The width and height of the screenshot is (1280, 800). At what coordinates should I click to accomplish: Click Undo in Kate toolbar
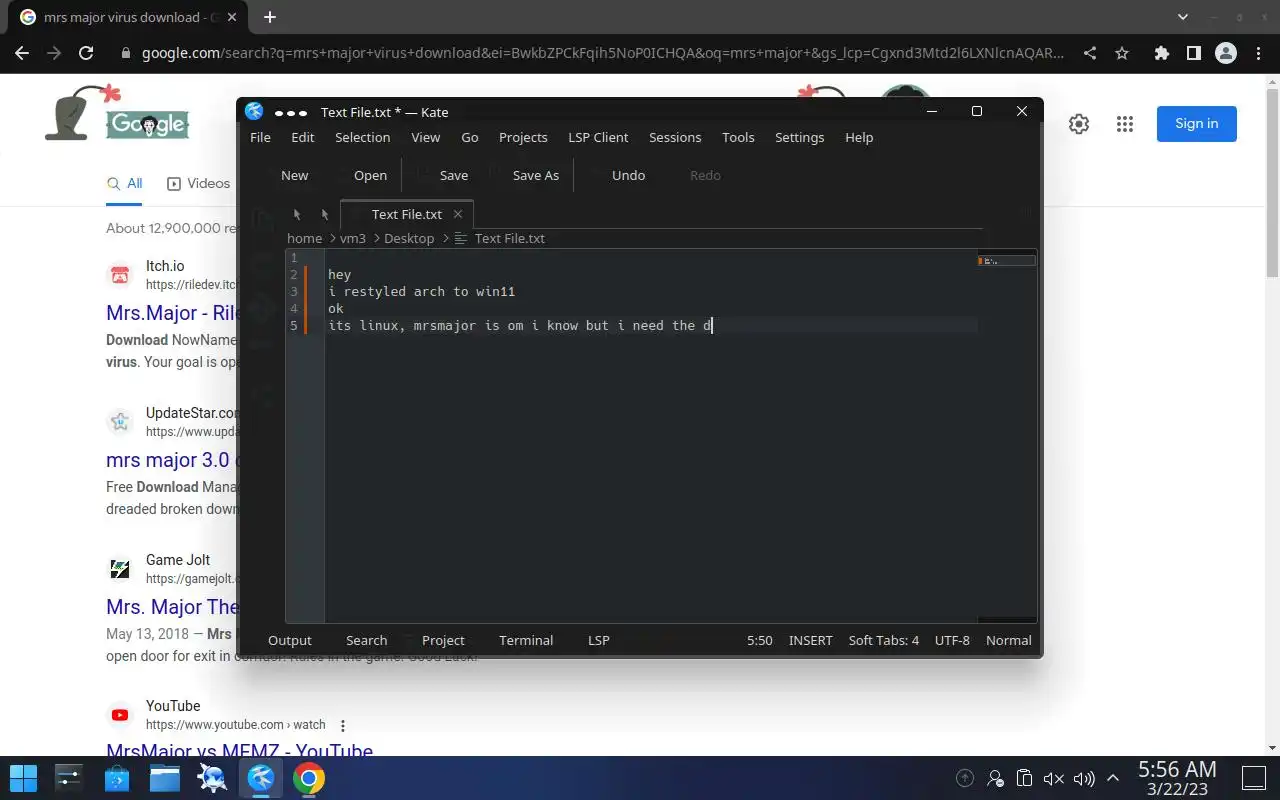tap(628, 175)
